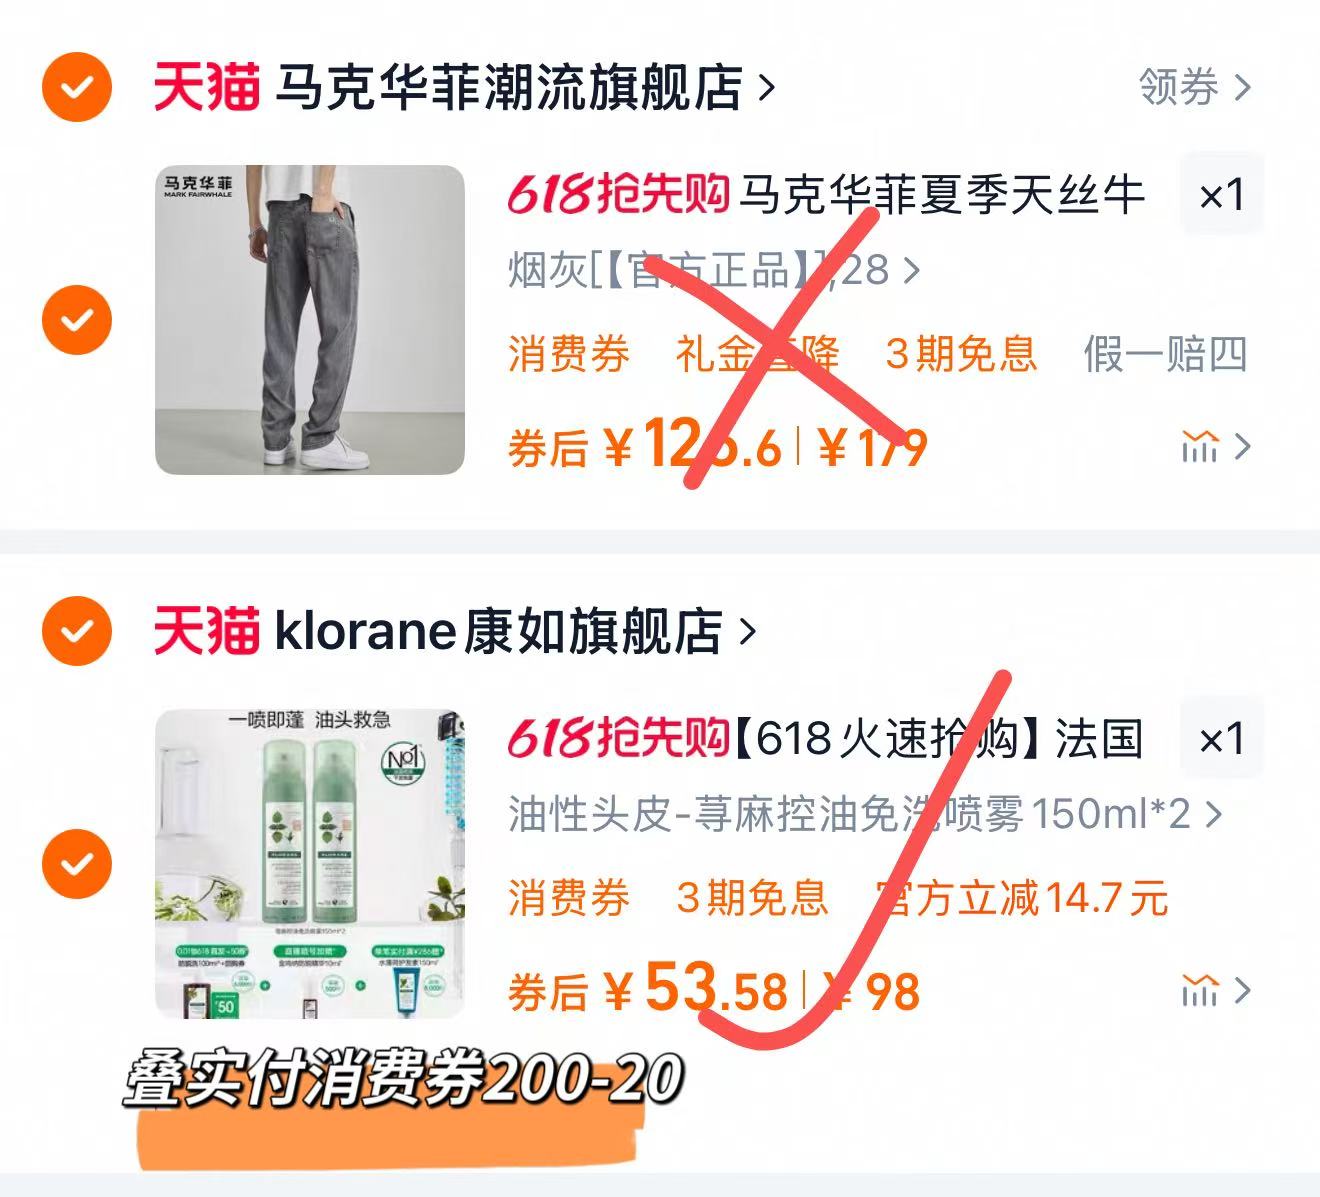Change the jeans quantity ×1 stepper
Image resolution: width=1320 pixels, height=1197 pixels.
point(1222,194)
